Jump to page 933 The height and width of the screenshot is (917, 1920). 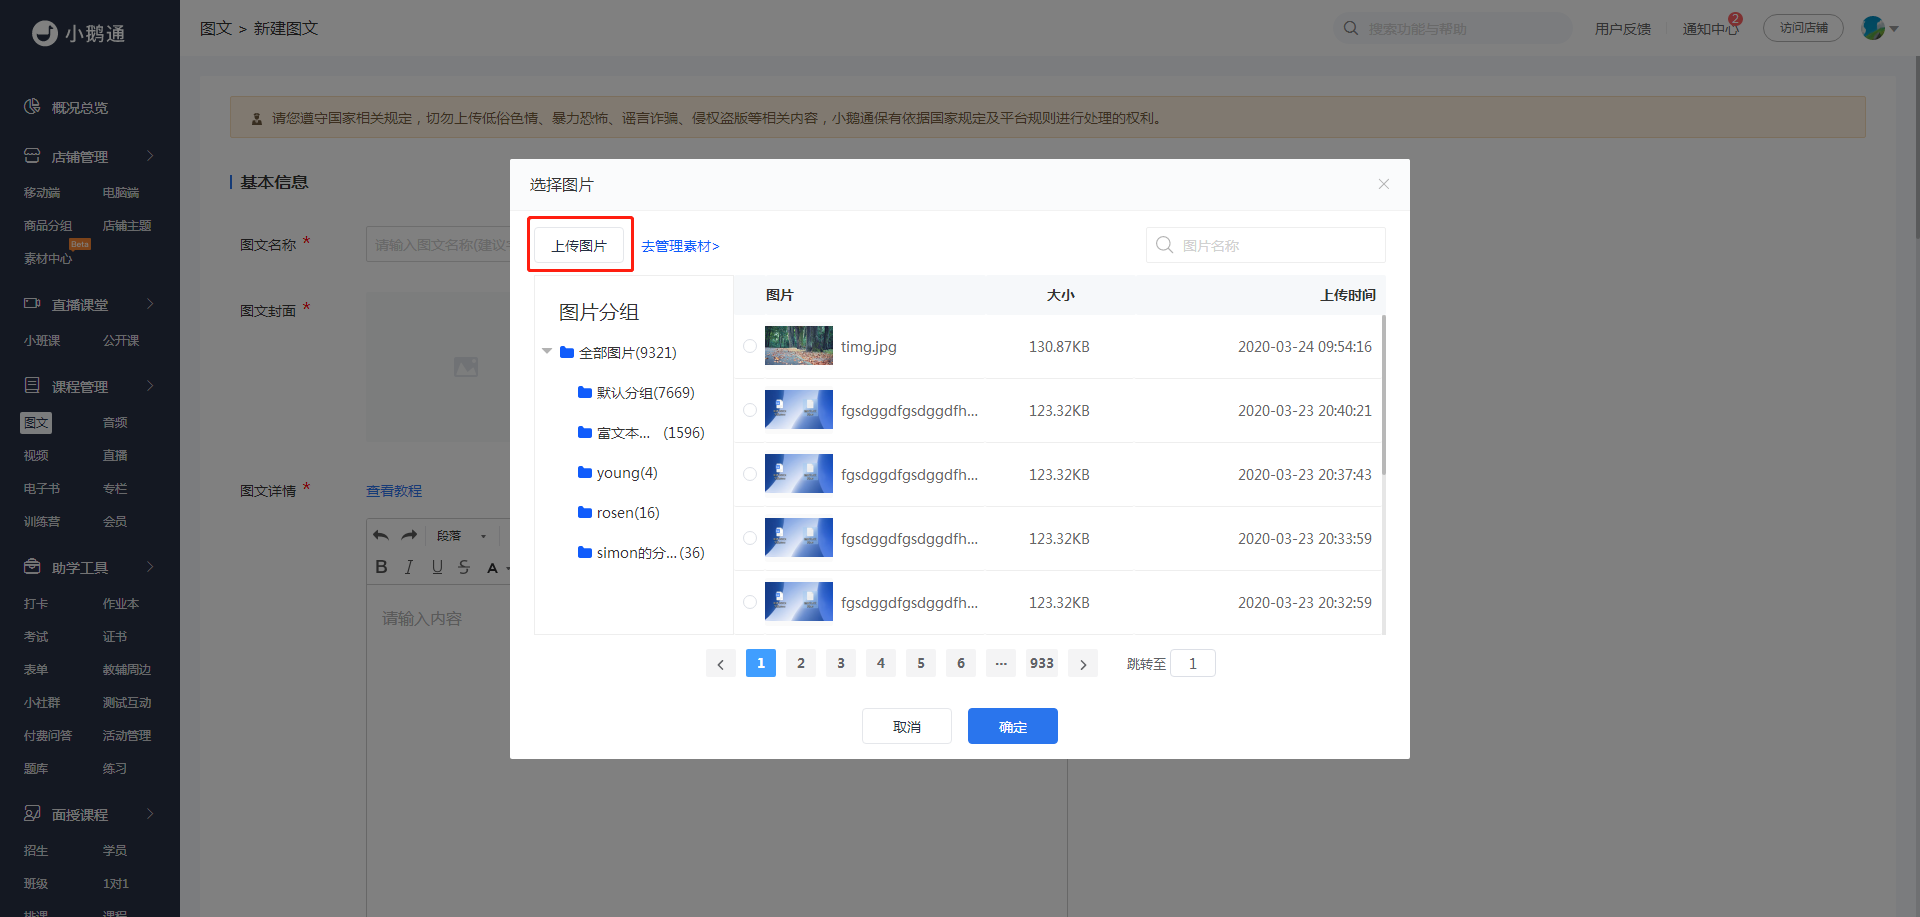point(1042,663)
